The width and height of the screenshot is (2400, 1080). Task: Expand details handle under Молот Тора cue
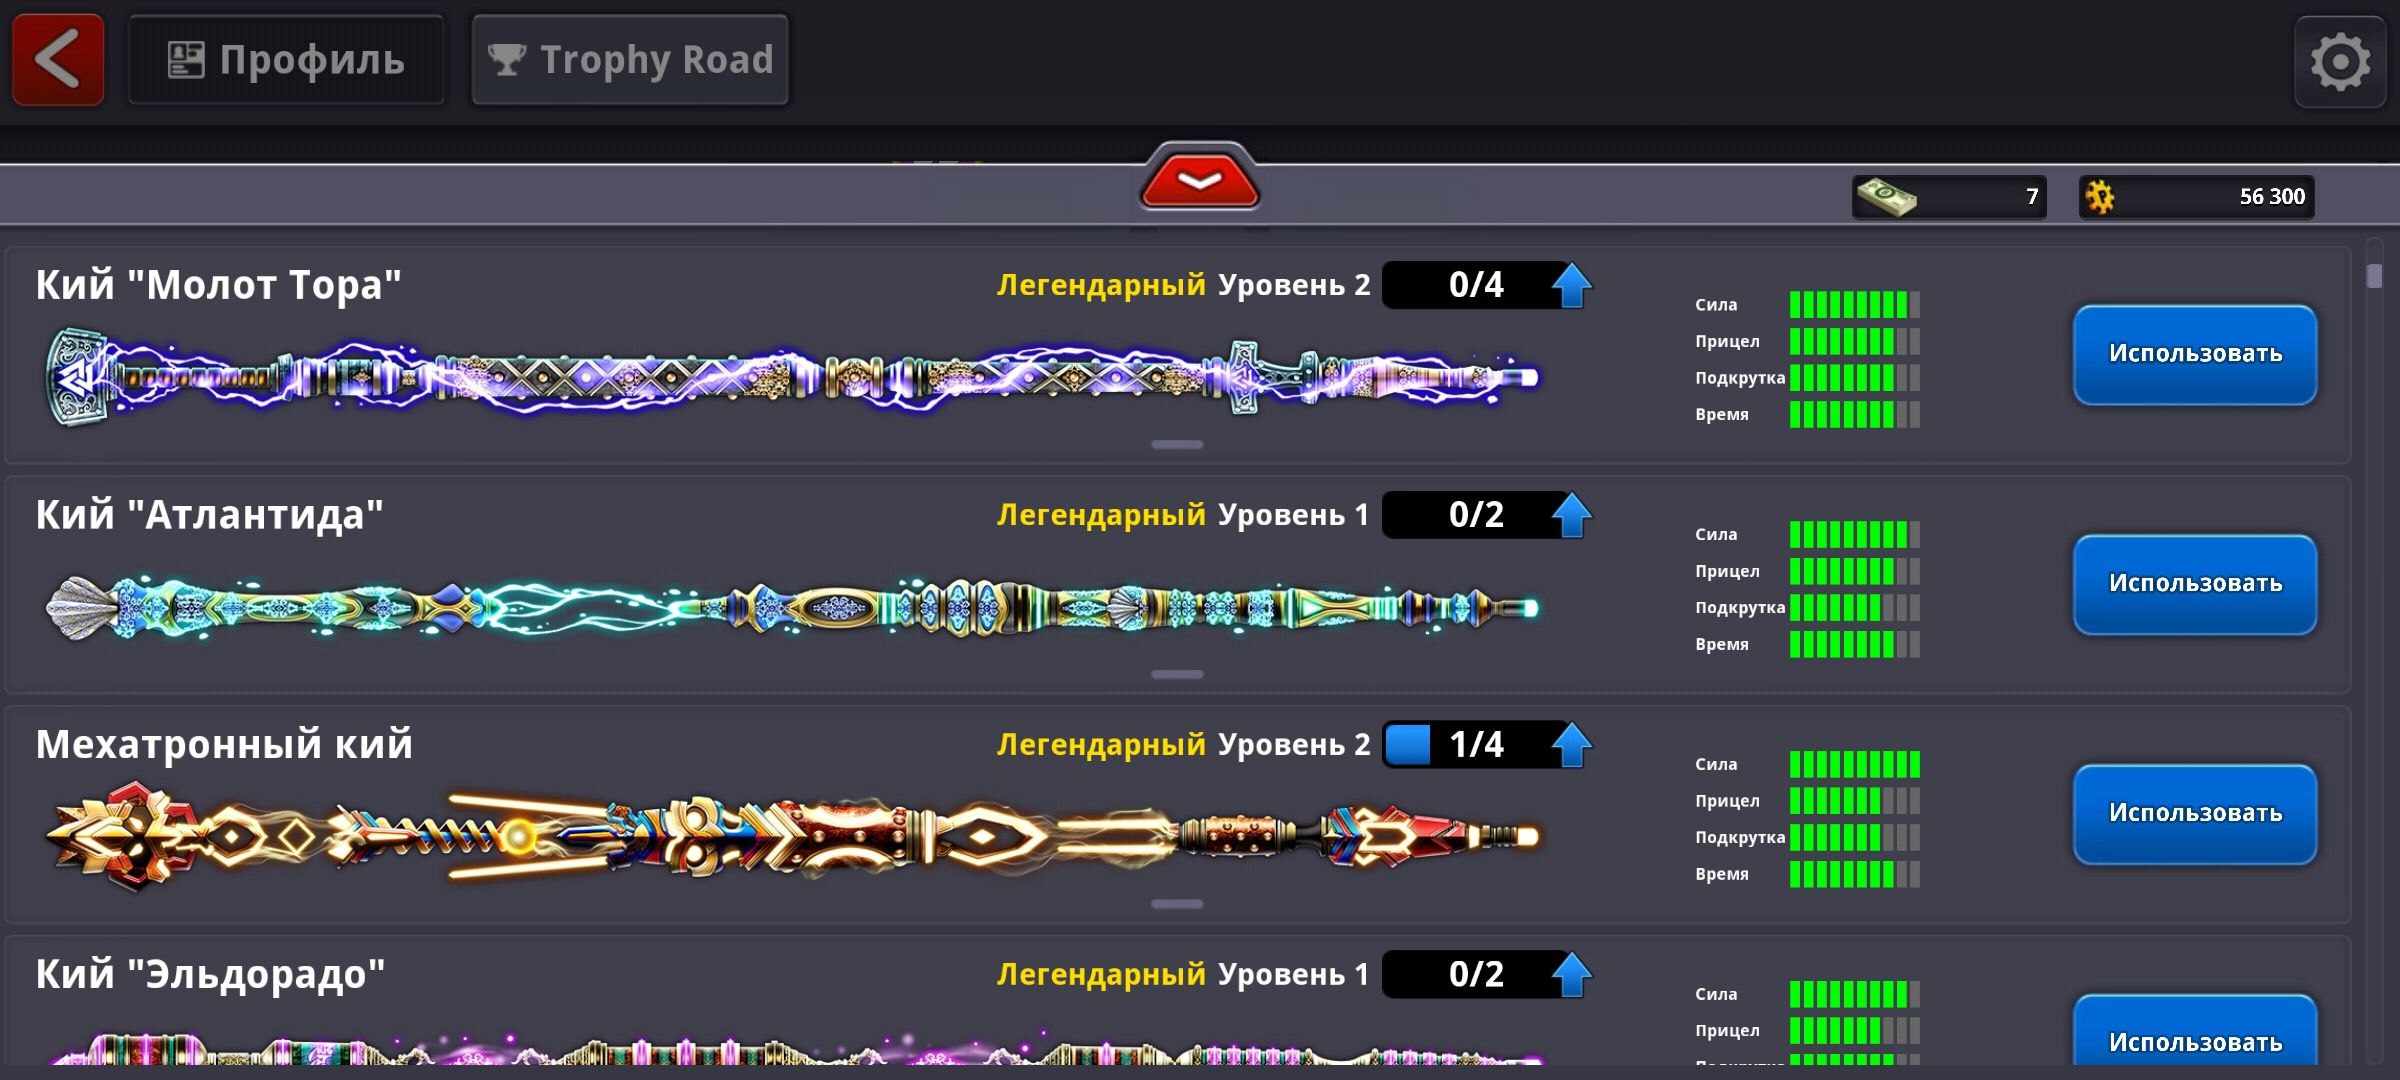(1176, 444)
